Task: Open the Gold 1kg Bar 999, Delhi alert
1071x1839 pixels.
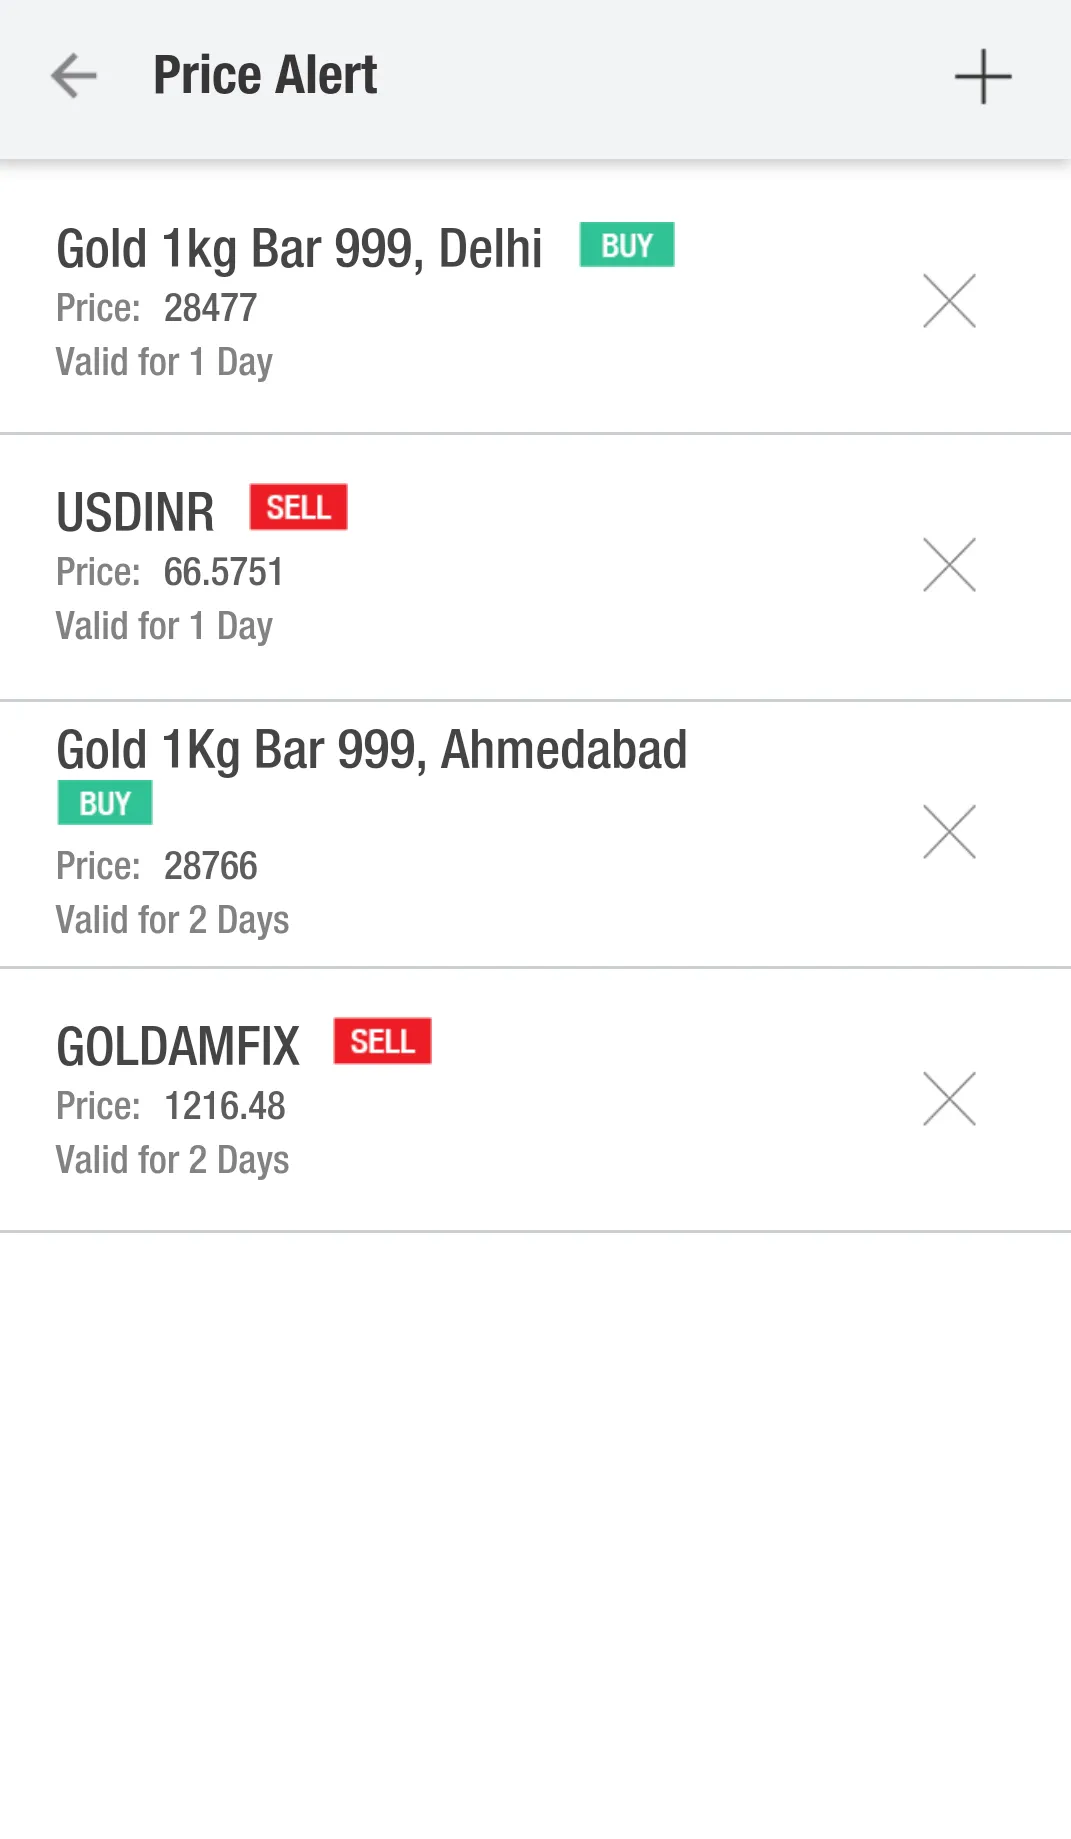Action: [x=299, y=249]
